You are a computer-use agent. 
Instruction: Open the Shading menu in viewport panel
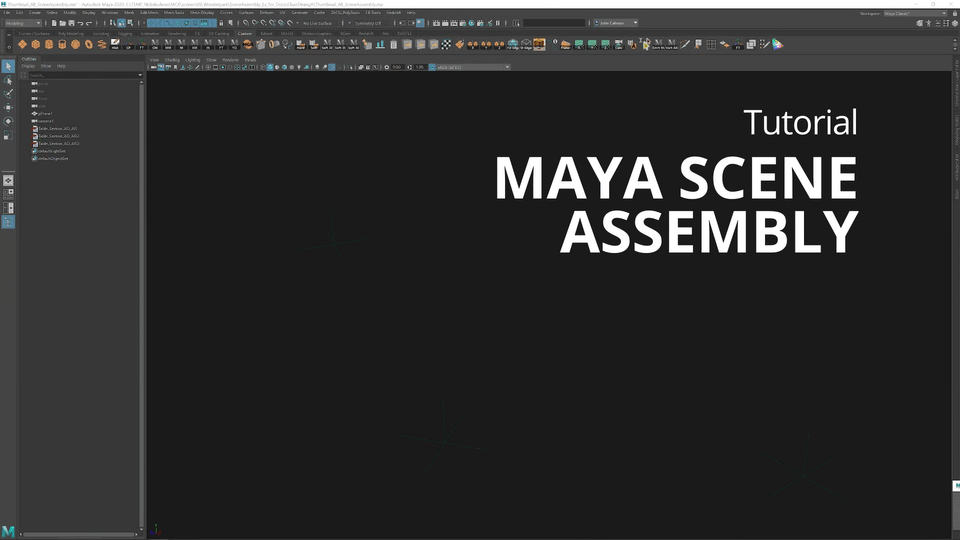[172, 59]
